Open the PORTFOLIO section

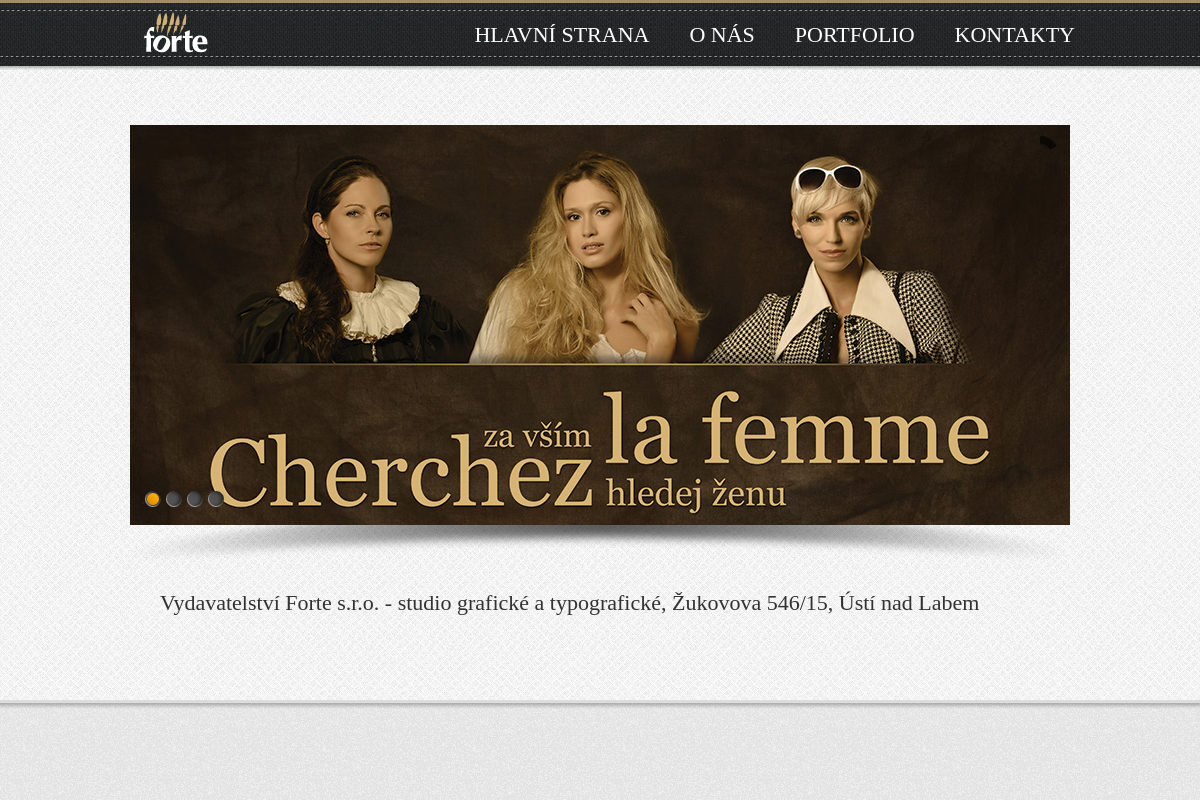855,35
